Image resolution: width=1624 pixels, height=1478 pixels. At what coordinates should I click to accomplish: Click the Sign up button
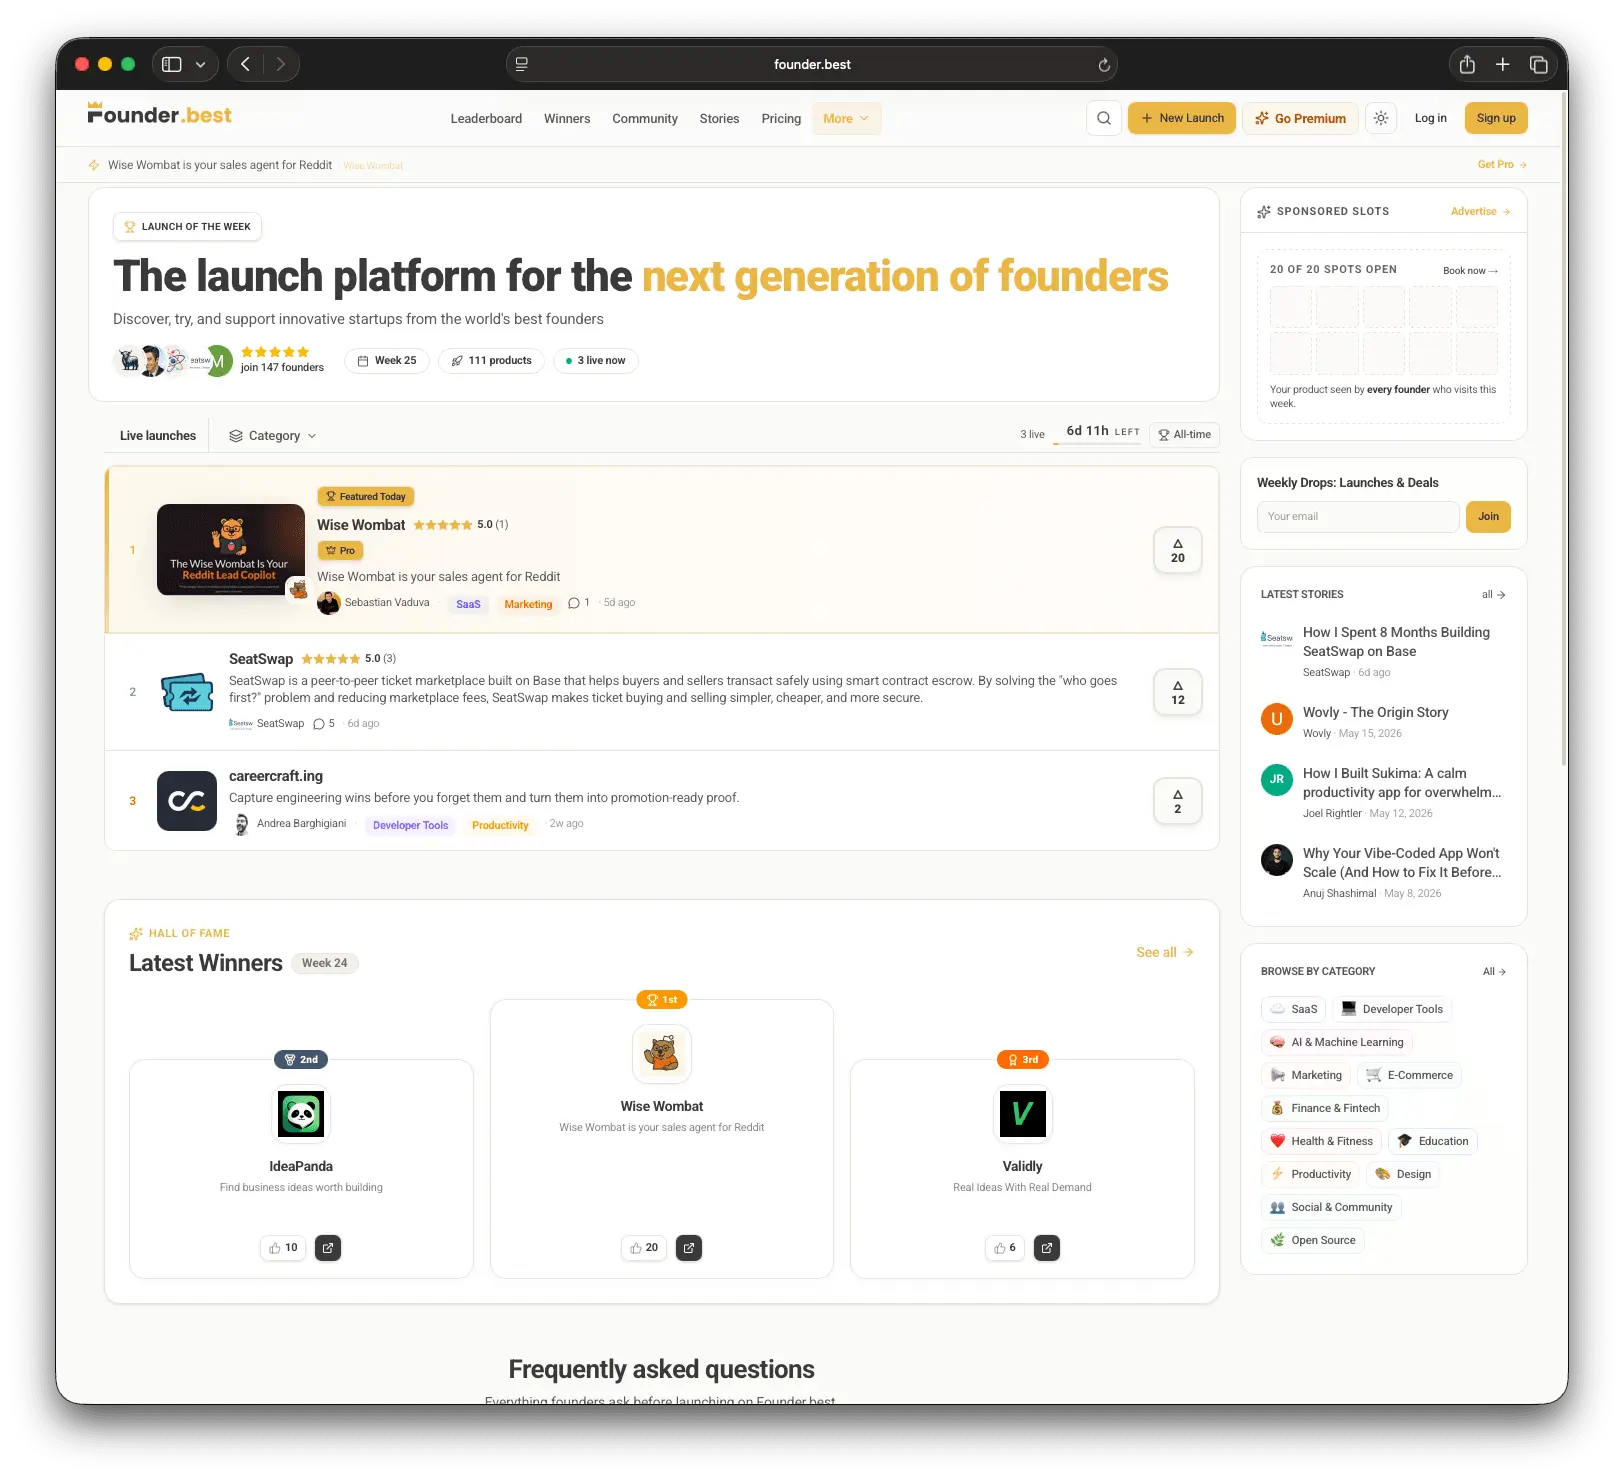tap(1496, 118)
